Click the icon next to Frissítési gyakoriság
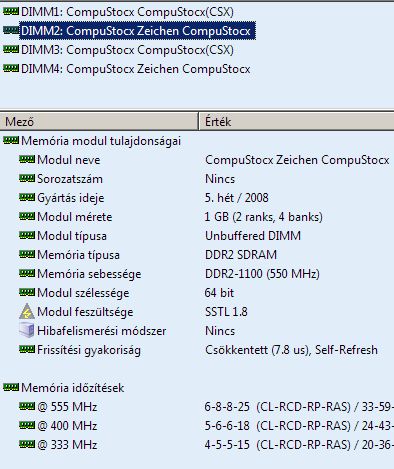 [x=27, y=349]
